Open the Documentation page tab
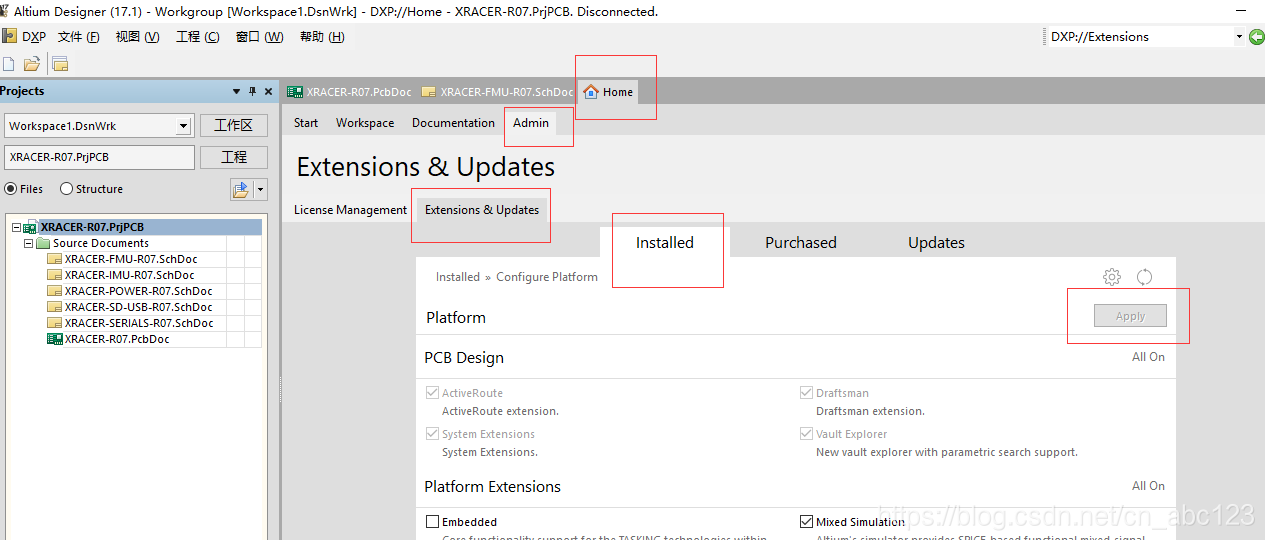 point(454,123)
